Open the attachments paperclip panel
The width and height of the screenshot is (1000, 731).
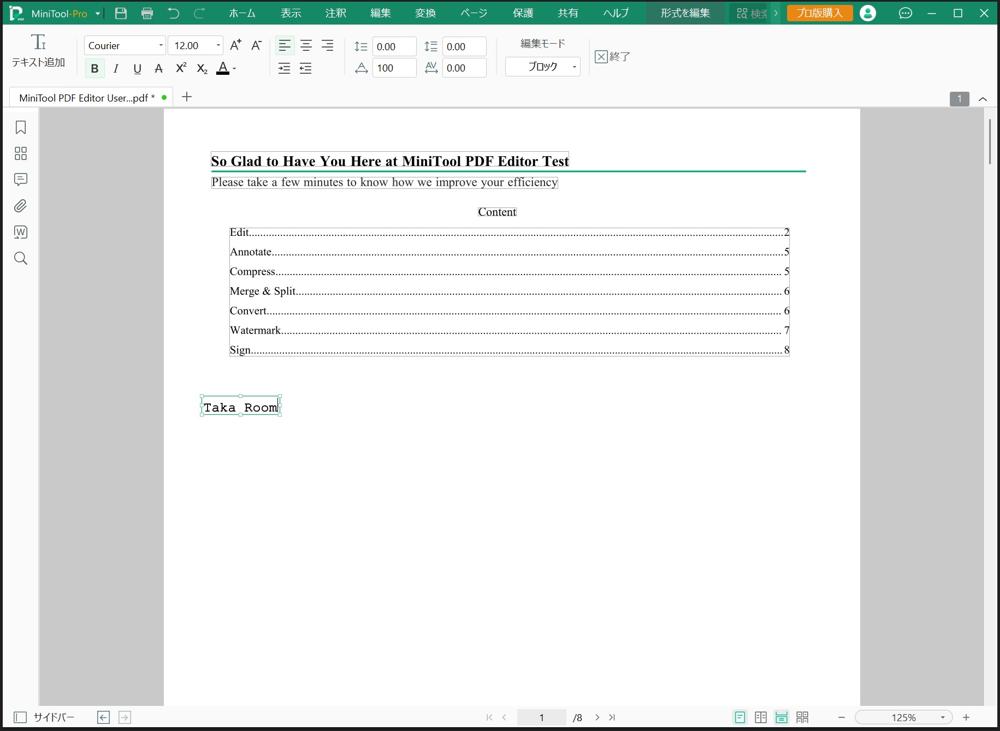(x=20, y=206)
